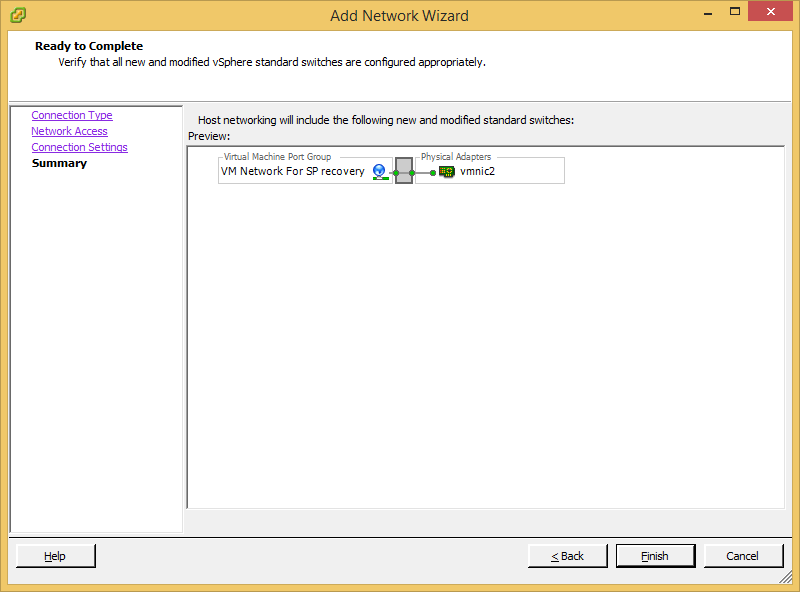Click the vmnic2 network card icon

[x=447, y=171]
